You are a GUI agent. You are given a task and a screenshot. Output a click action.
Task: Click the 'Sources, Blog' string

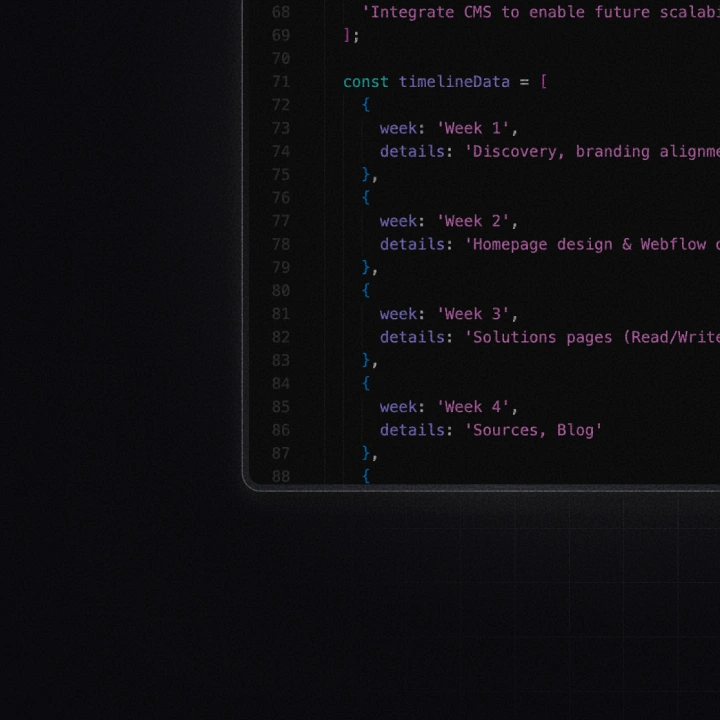coord(533,430)
